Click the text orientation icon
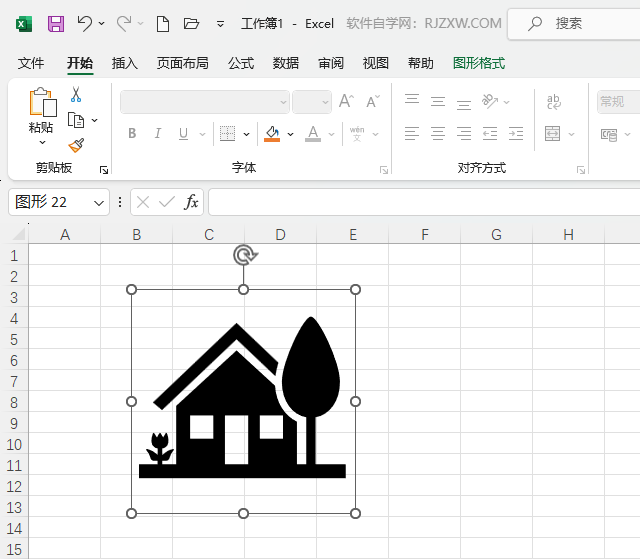Viewport: 640px width, 559px height. click(490, 101)
